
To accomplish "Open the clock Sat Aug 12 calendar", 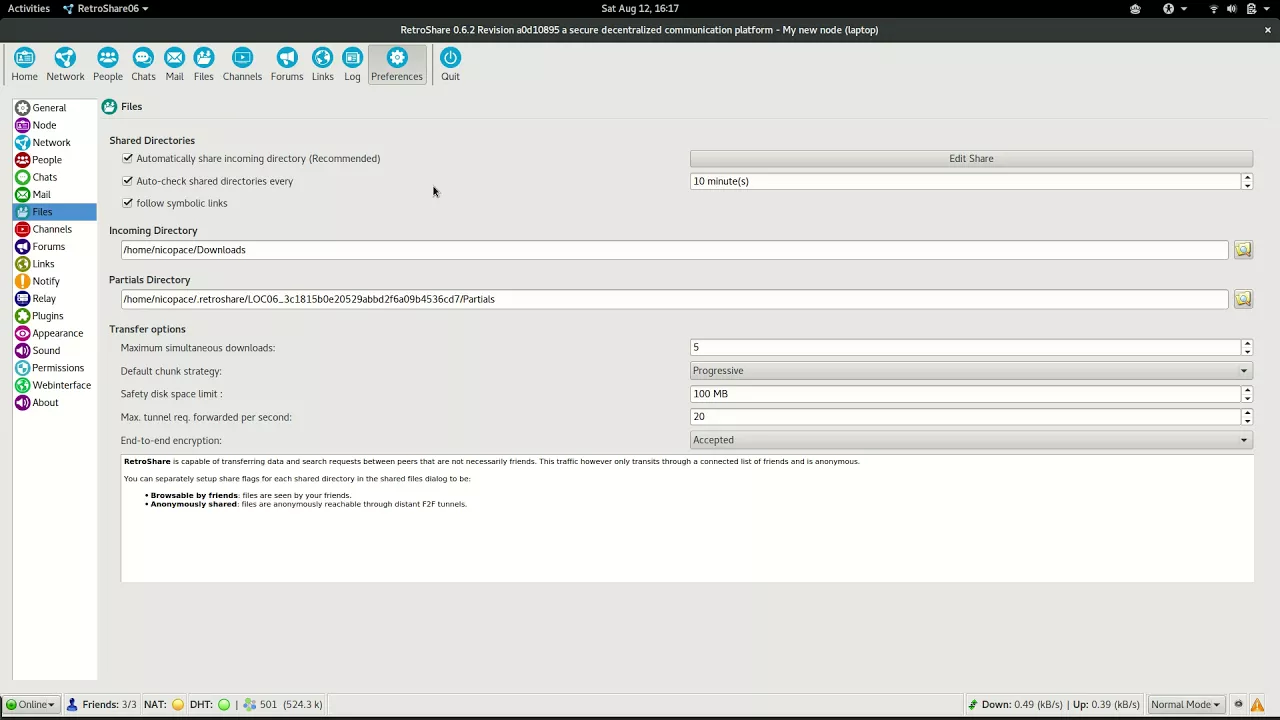I will pos(640,9).
